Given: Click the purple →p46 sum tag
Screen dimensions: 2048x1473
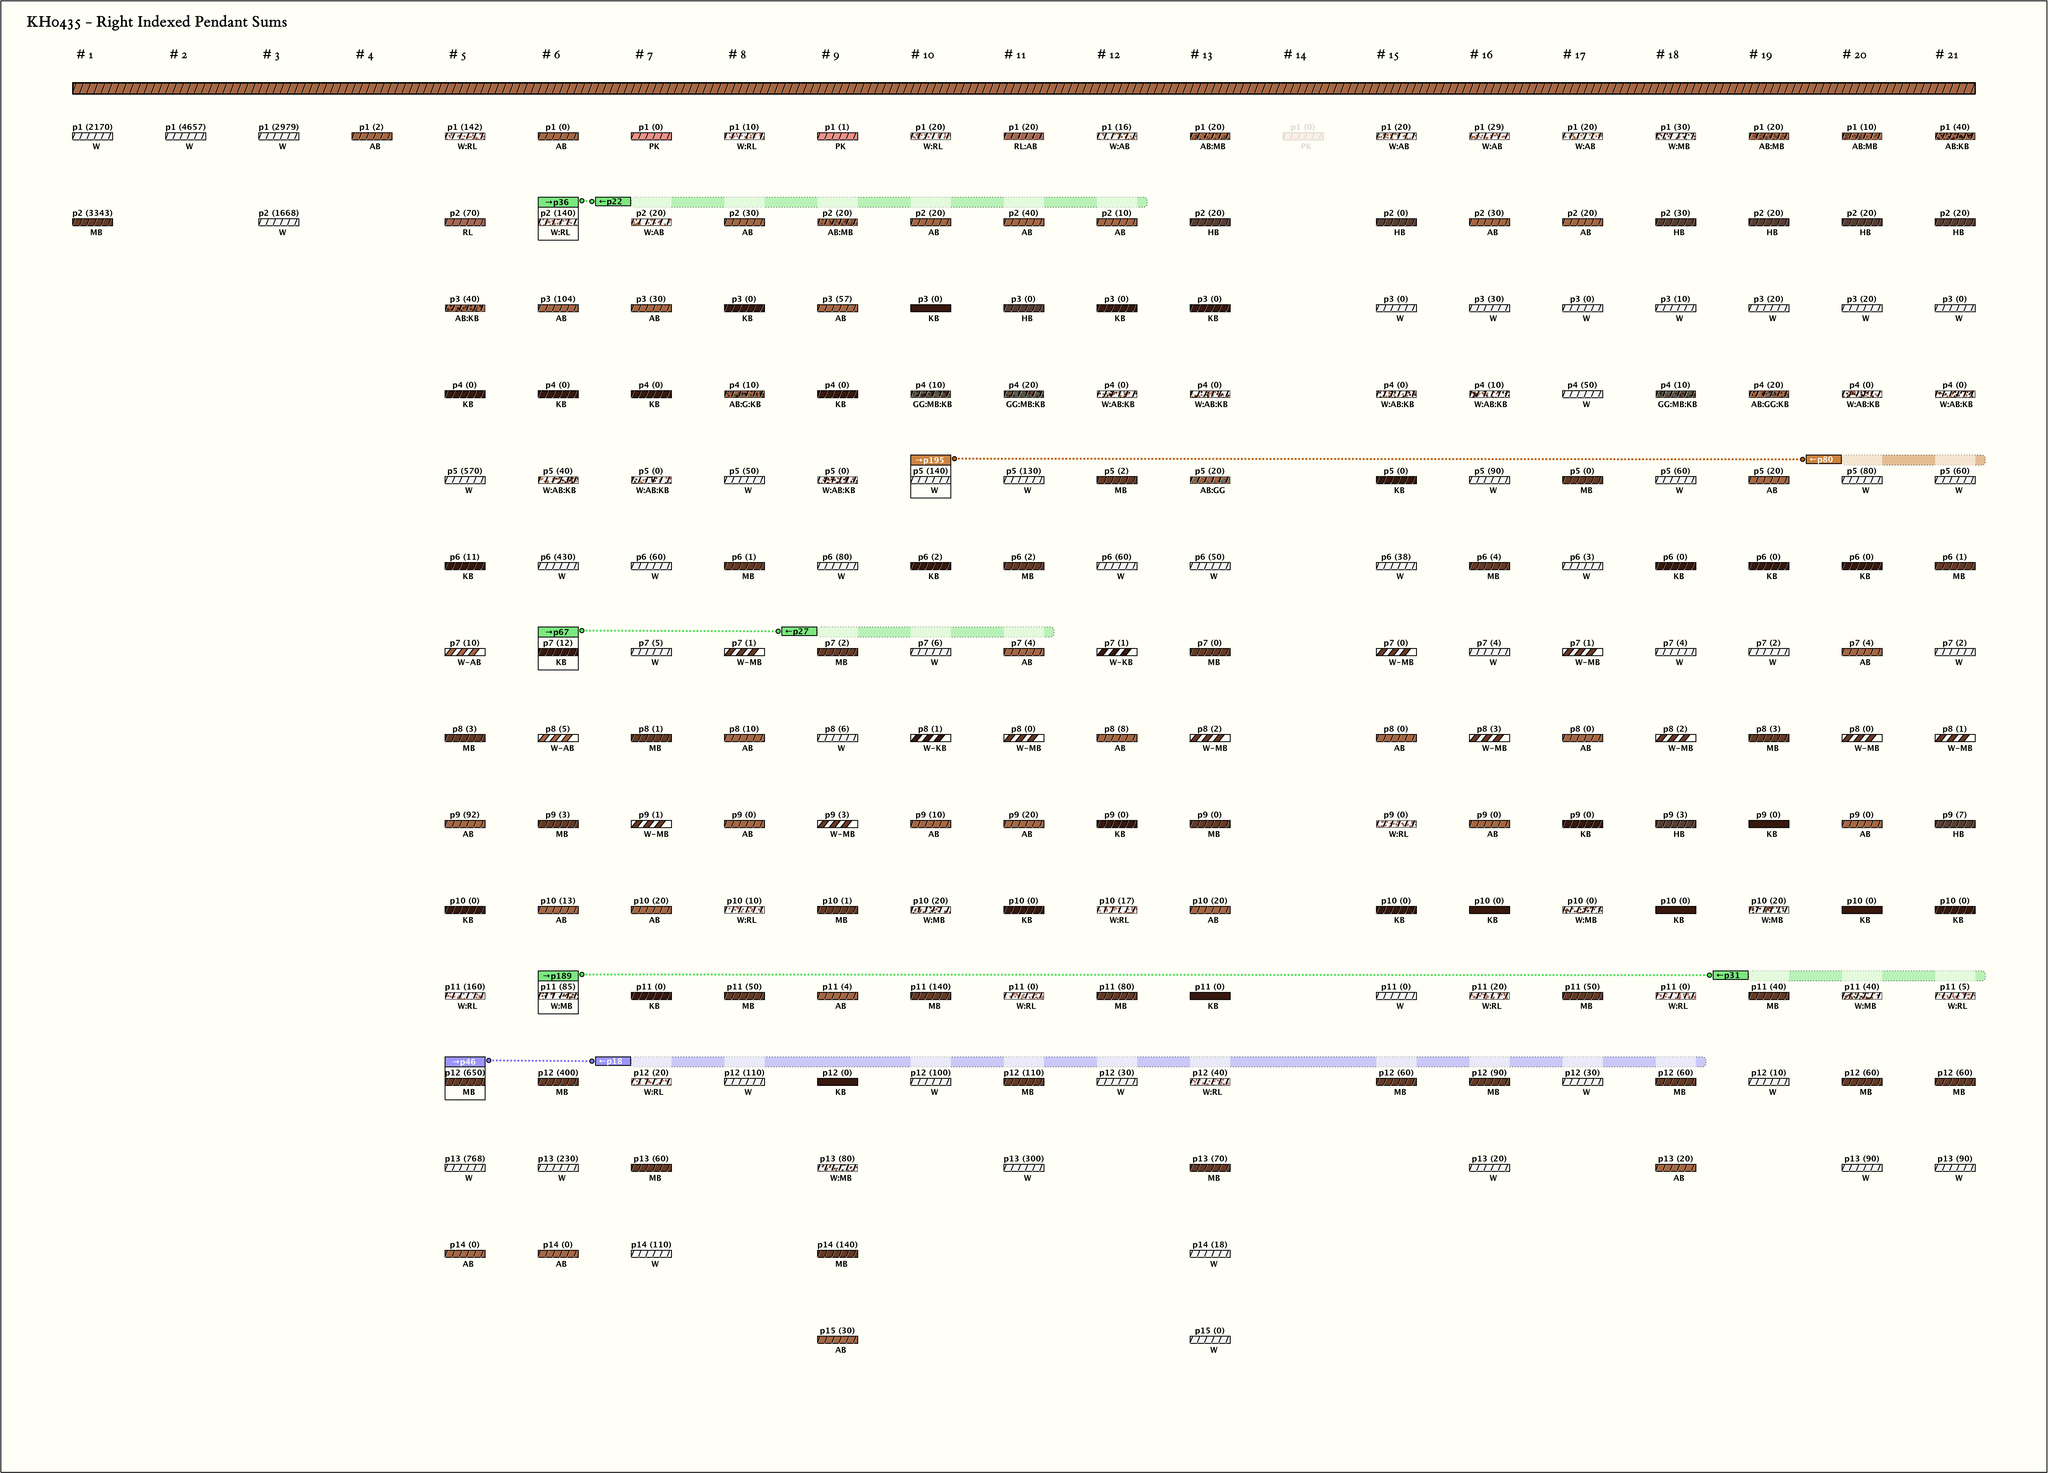Looking at the screenshot, I should 465,1062.
